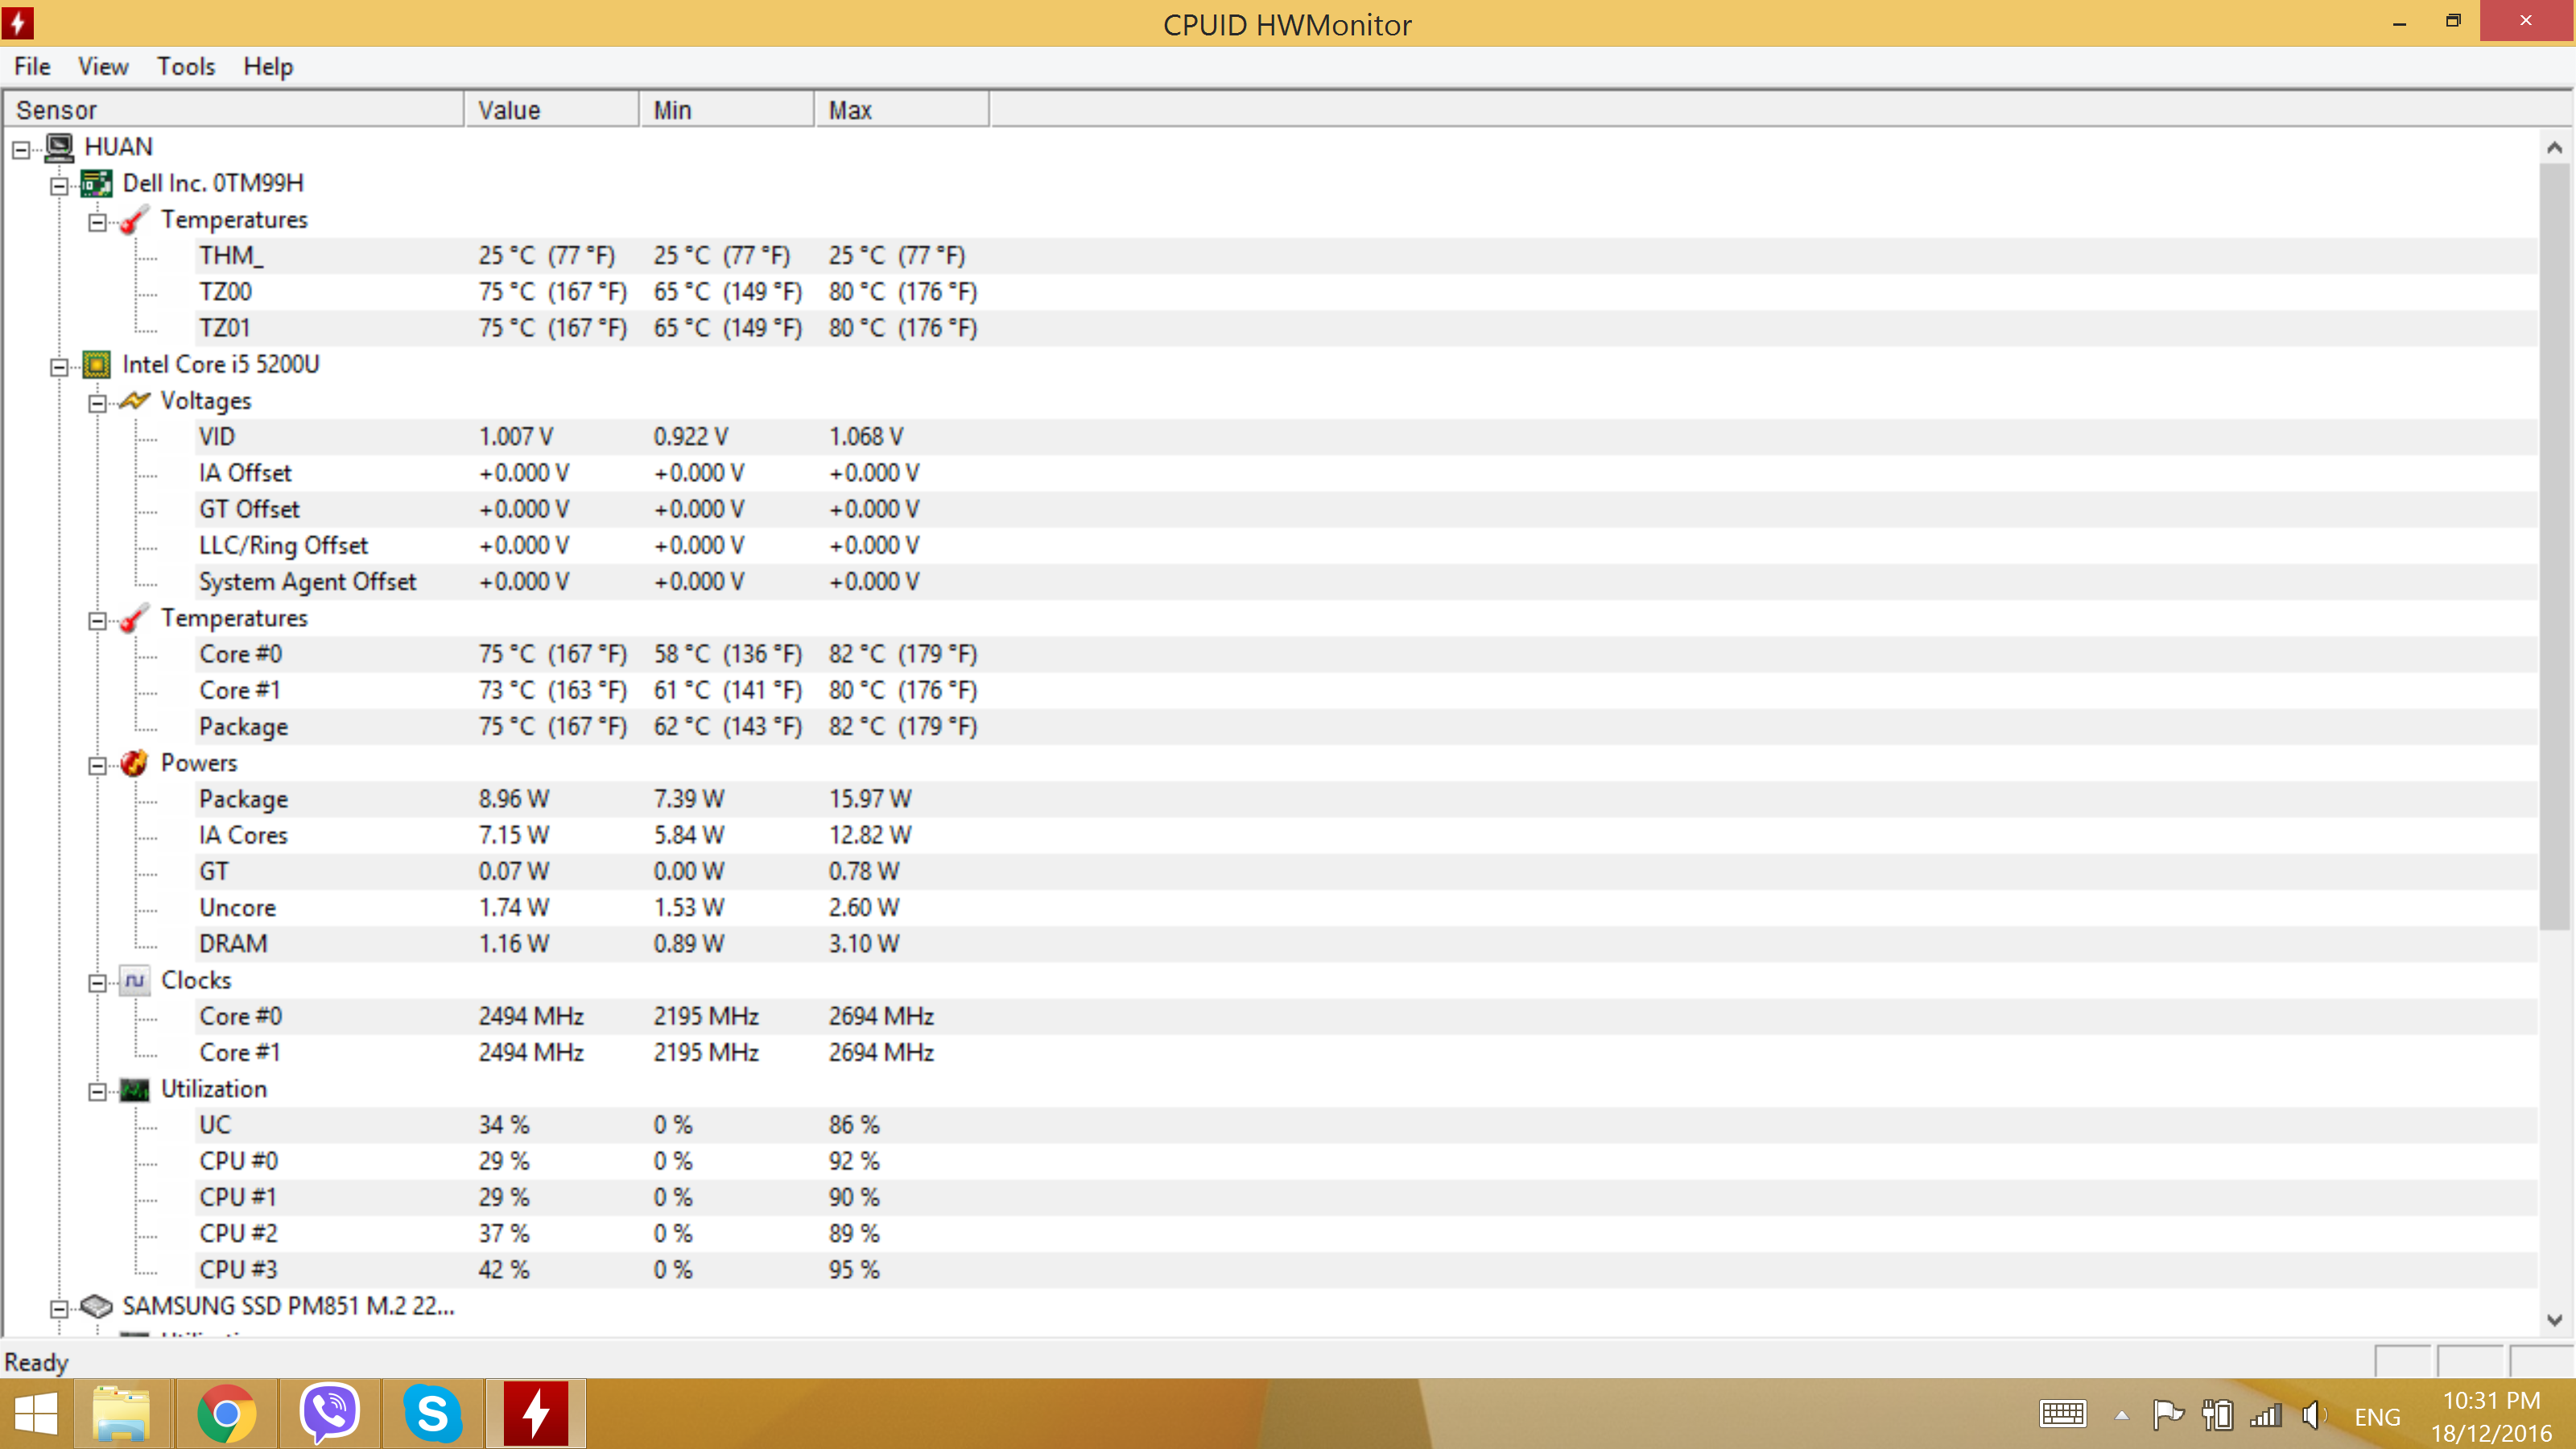
Task: Open the File menu
Action: [x=32, y=67]
